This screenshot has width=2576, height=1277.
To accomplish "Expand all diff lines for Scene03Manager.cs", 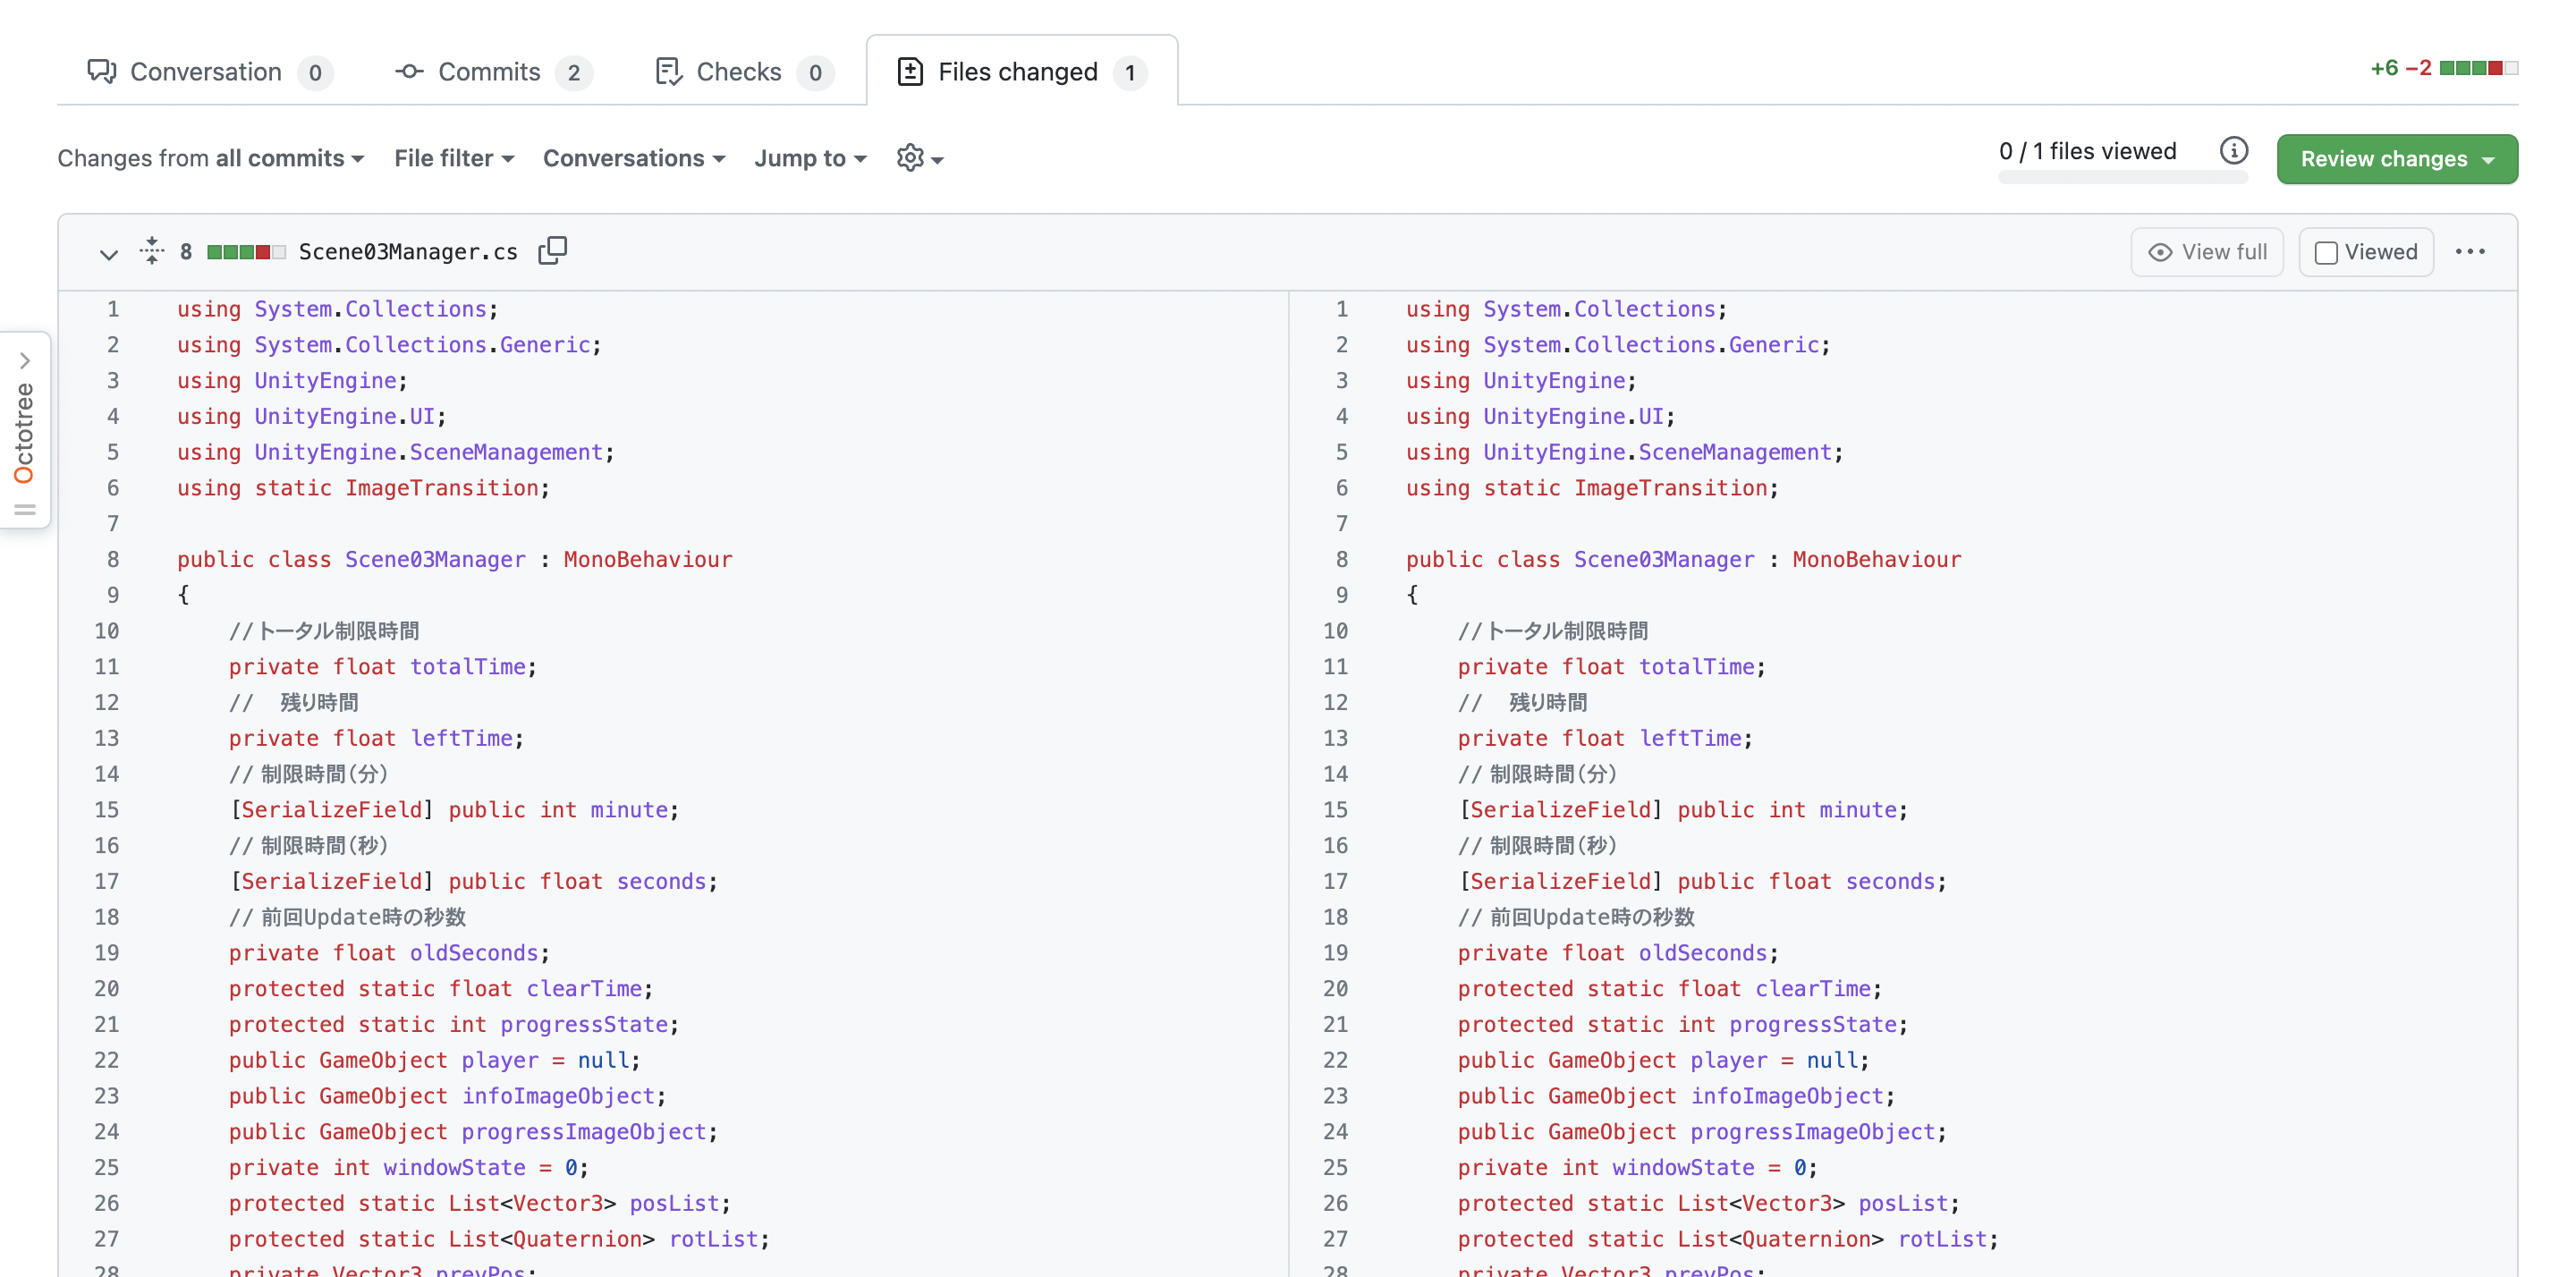I will point(152,251).
